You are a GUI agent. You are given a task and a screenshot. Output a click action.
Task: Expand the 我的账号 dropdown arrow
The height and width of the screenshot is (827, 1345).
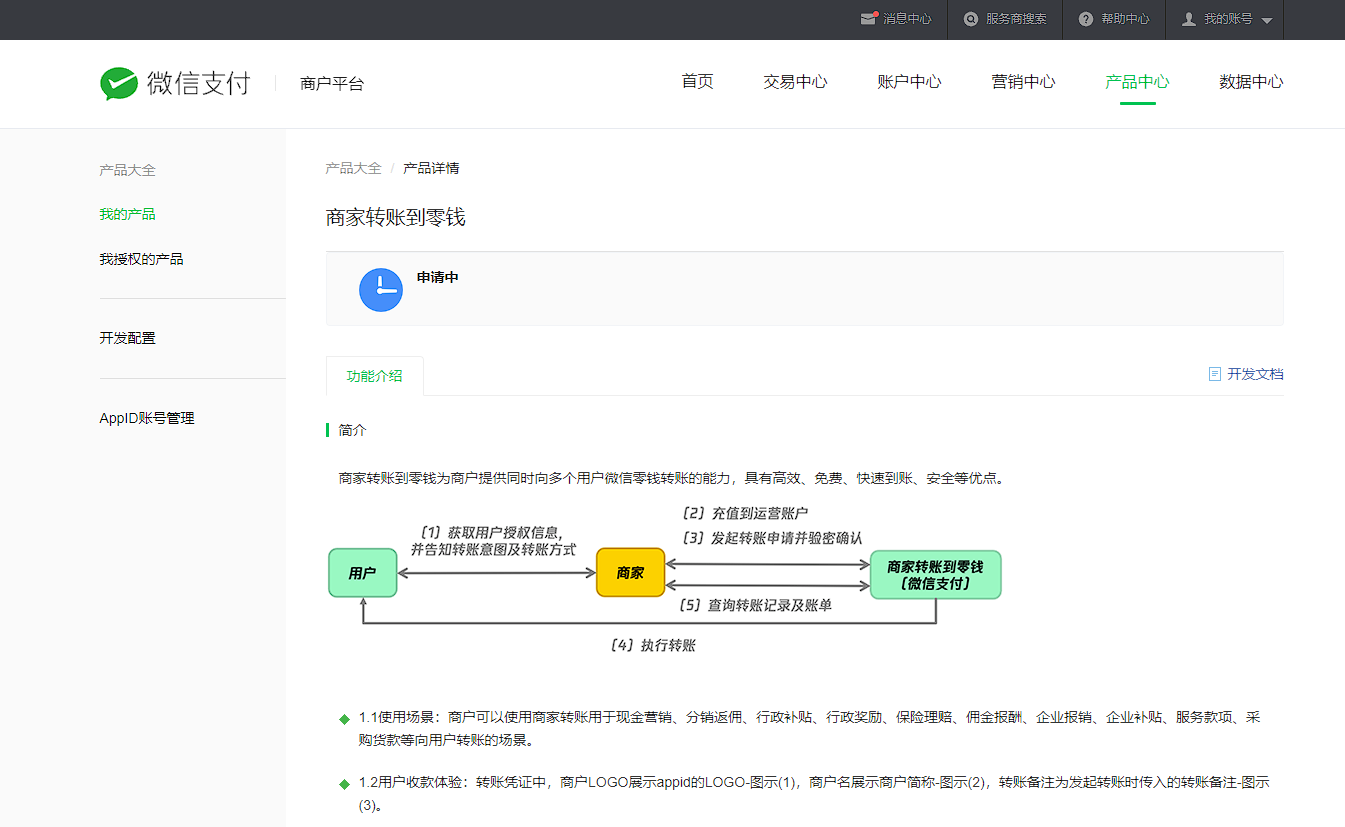[1267, 20]
